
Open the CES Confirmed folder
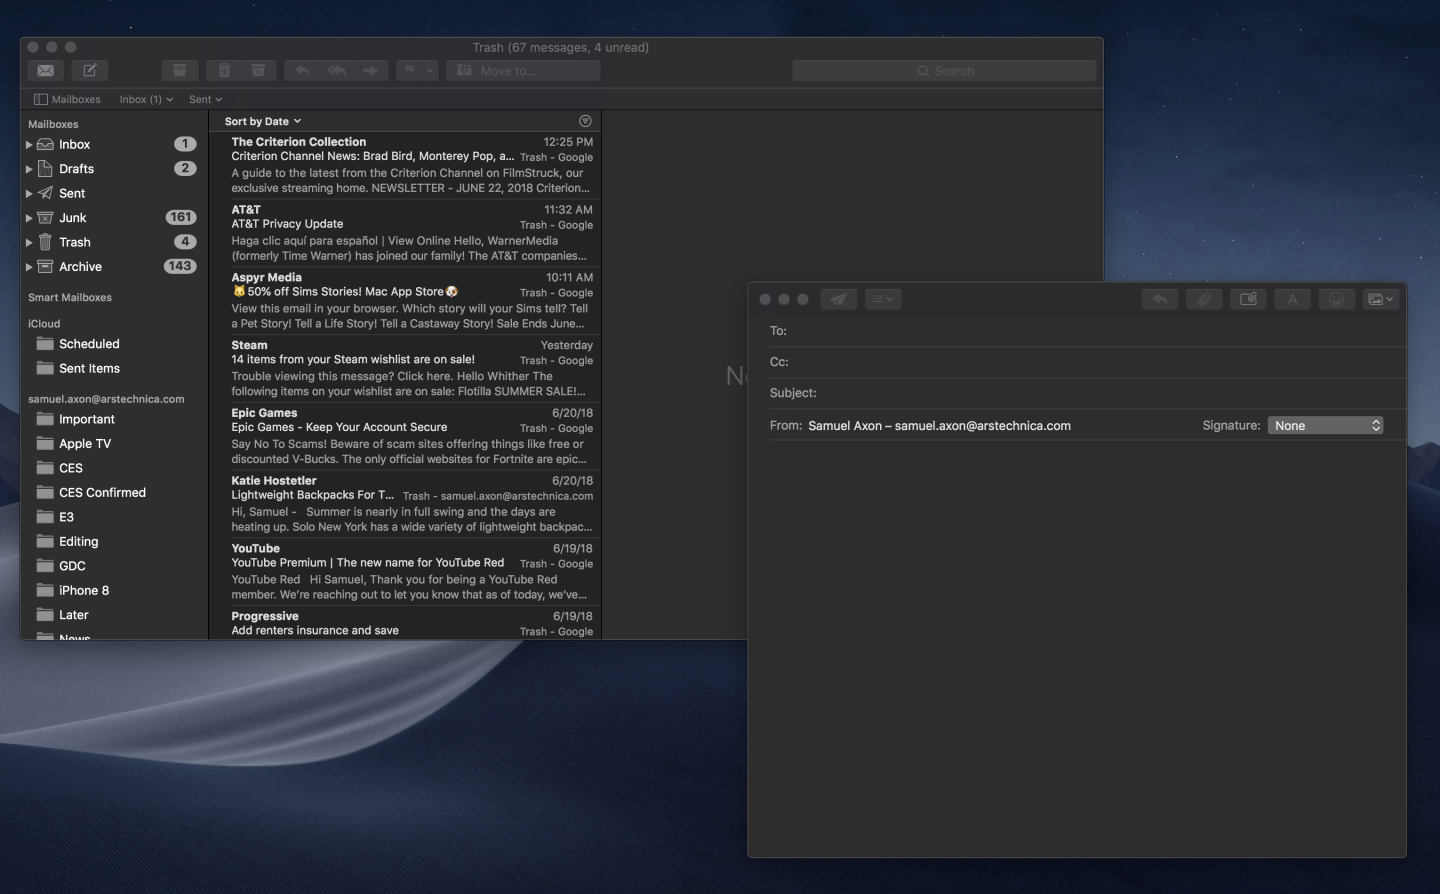click(112, 493)
